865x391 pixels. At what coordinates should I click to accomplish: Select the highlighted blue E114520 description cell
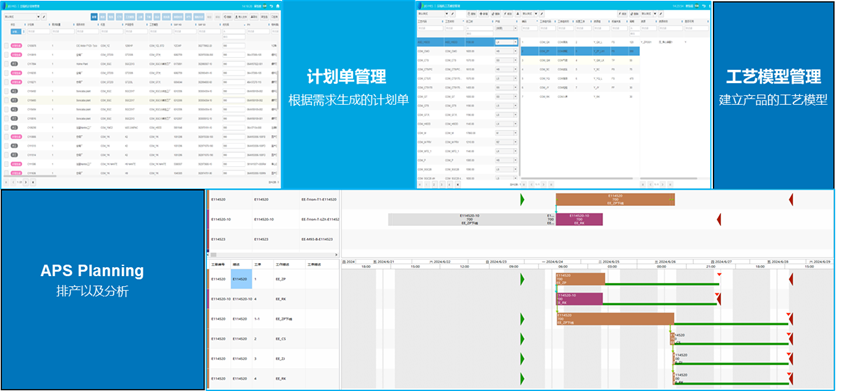tap(241, 279)
